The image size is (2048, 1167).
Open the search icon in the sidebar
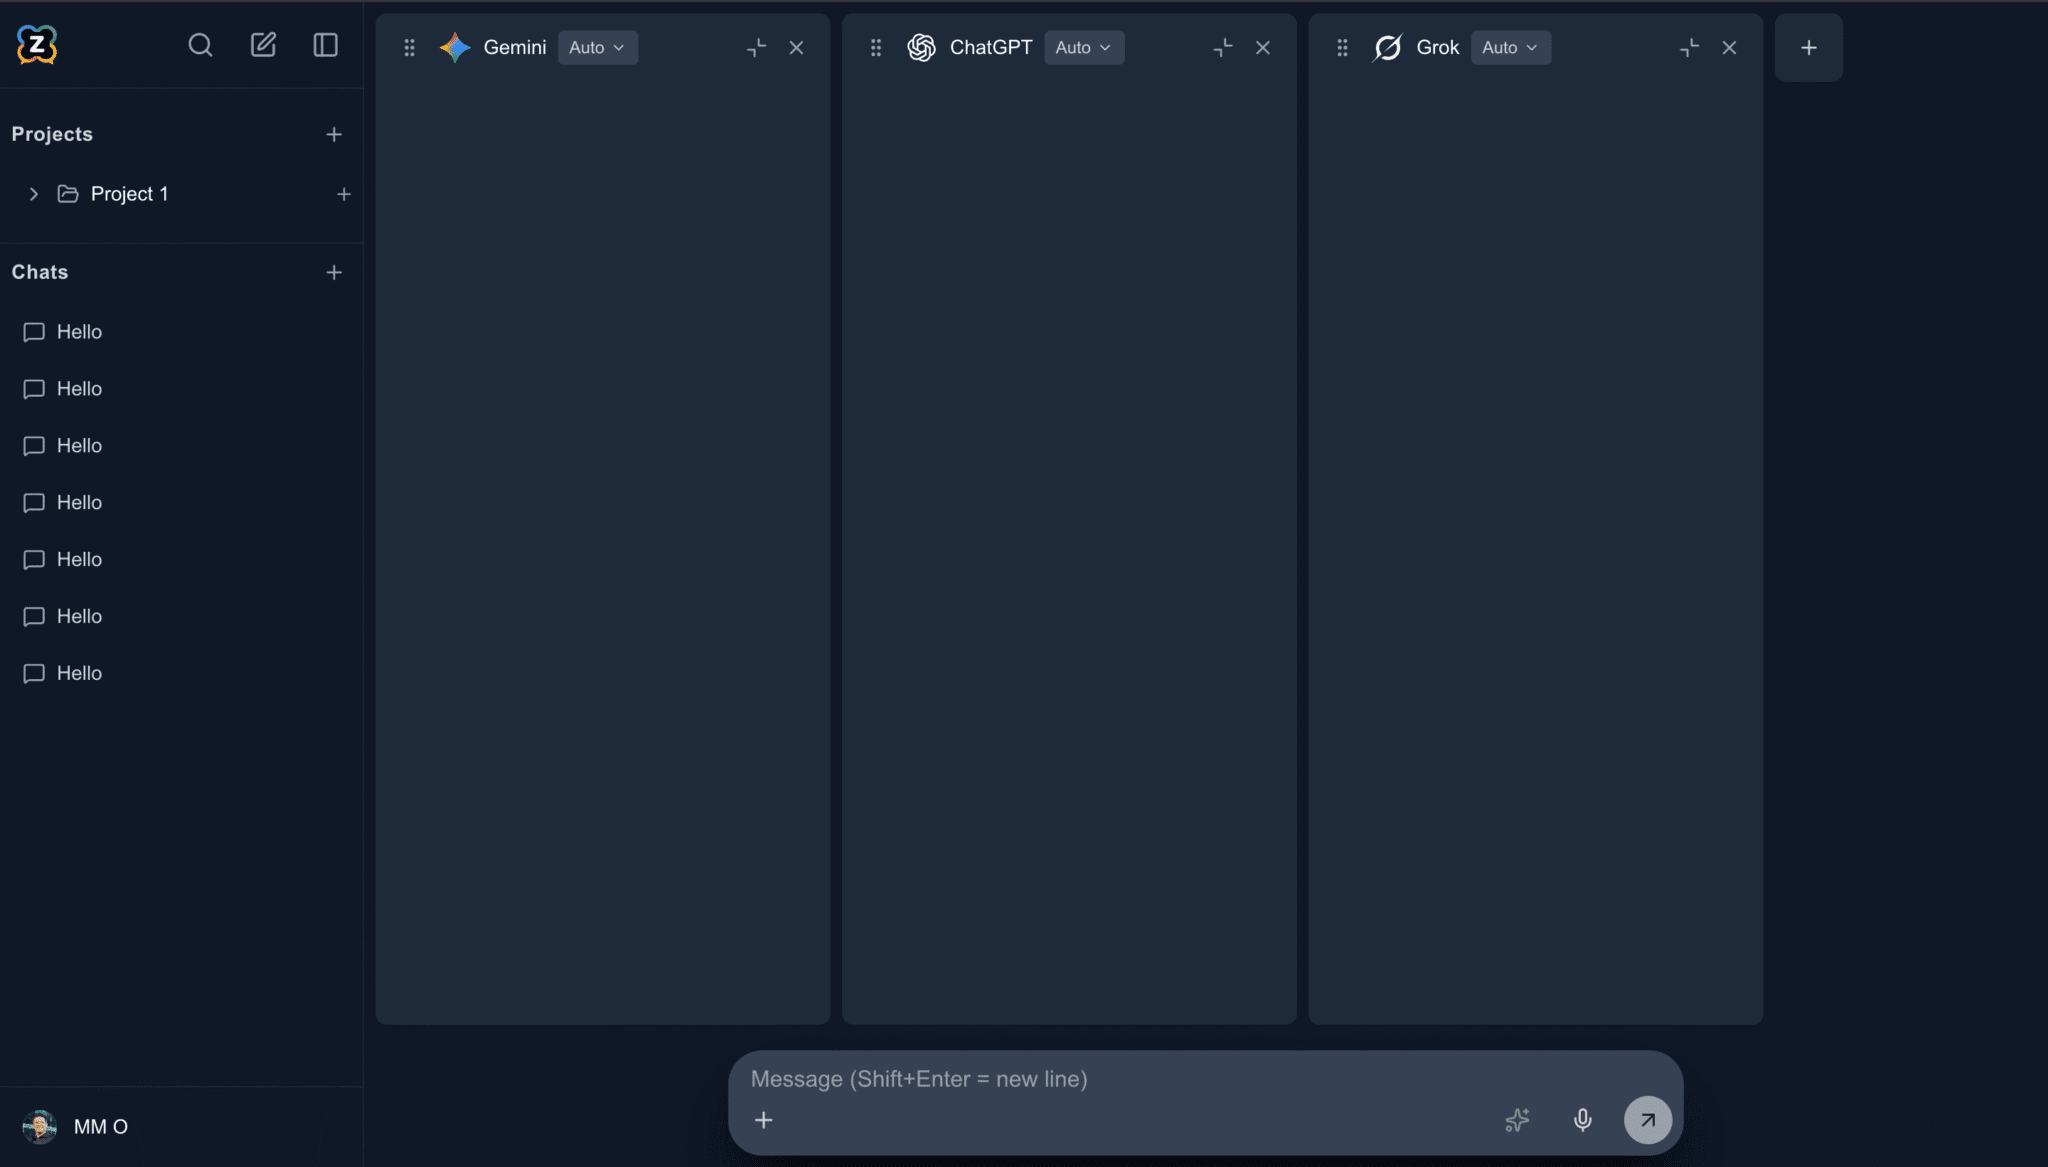200,45
